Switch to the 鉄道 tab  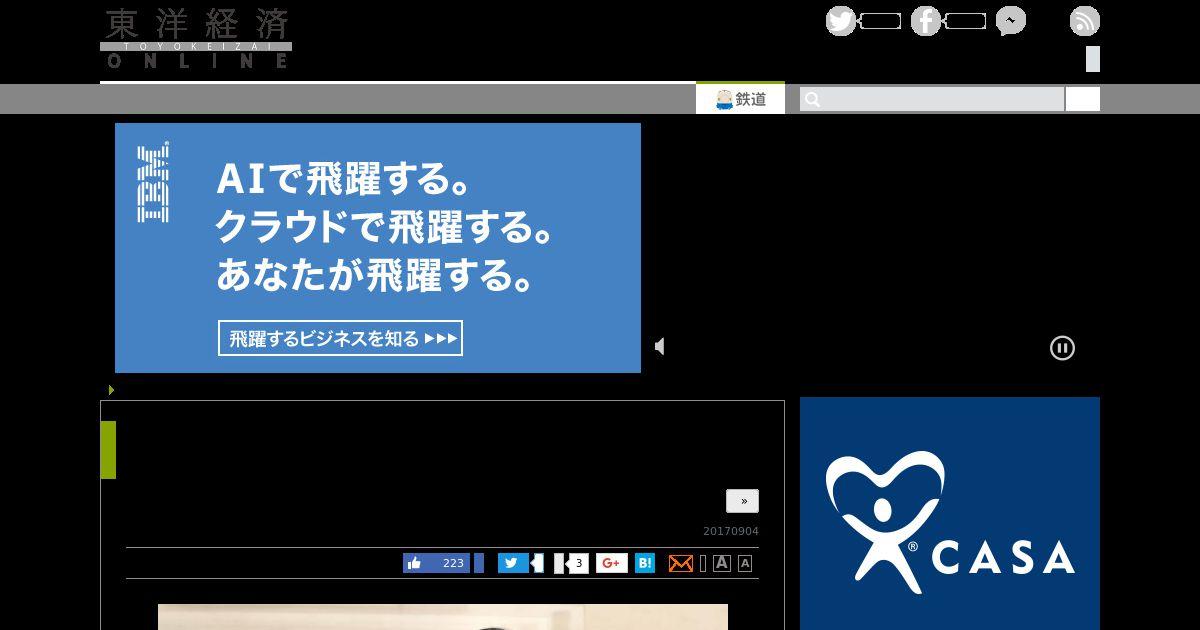pos(740,98)
